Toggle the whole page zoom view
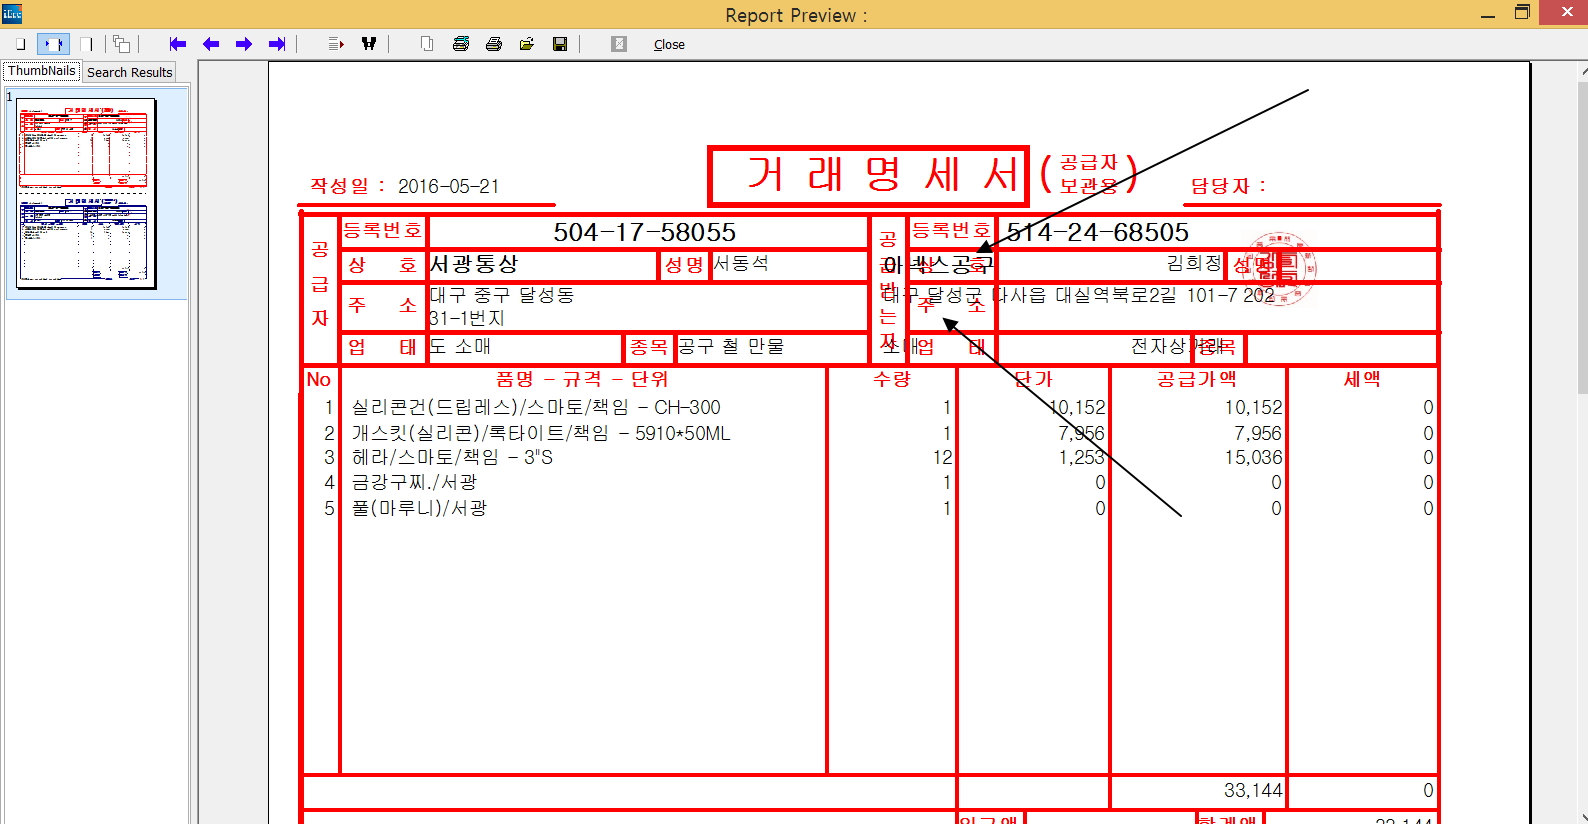Viewport: 1588px width, 824px height. tap(20, 44)
